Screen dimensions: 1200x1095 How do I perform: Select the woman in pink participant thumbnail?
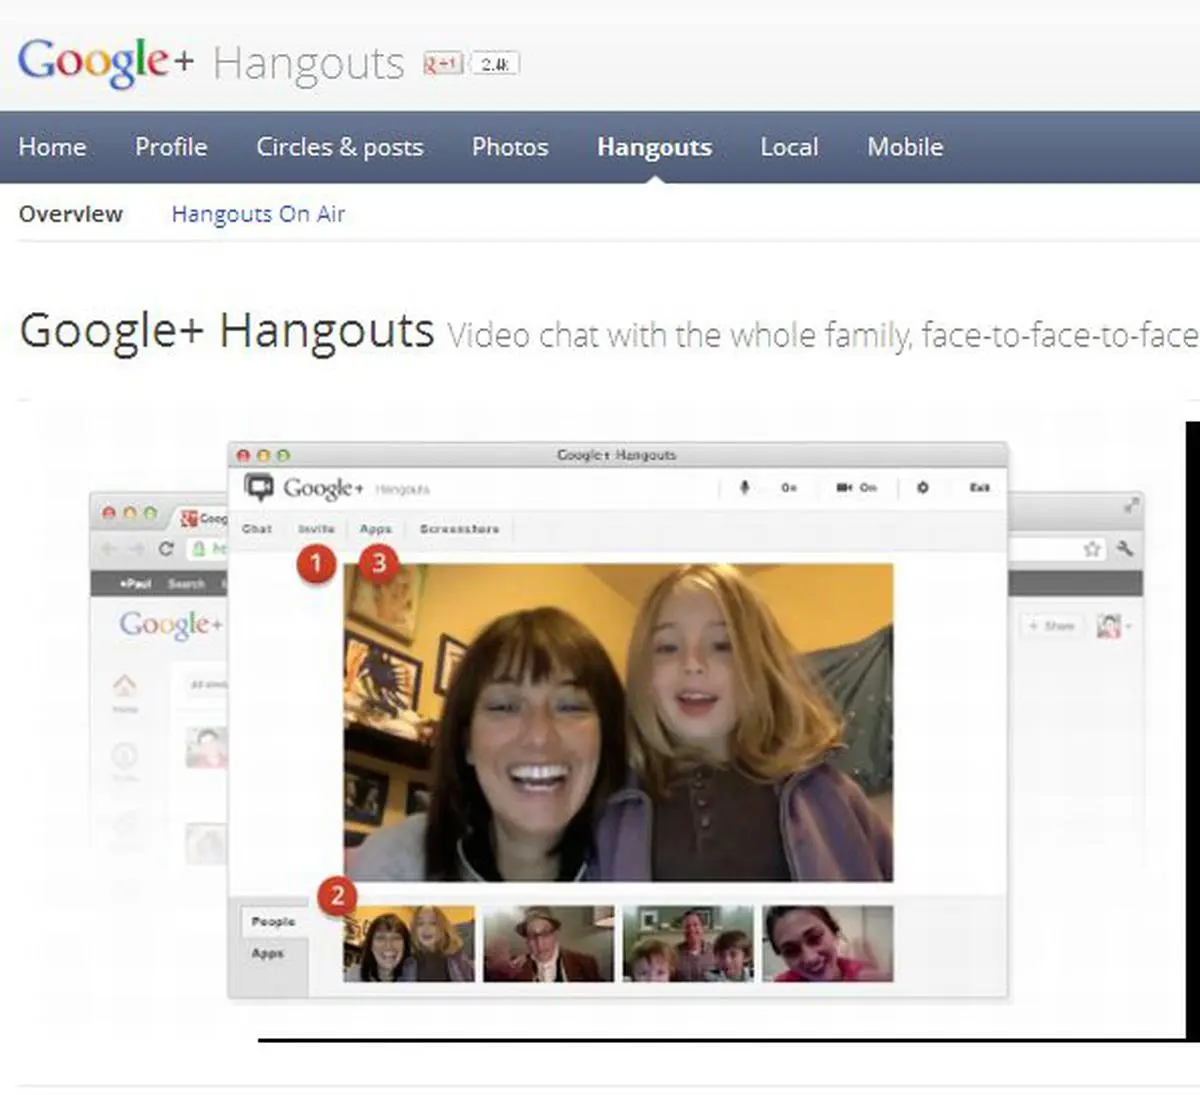pyautogui.click(x=827, y=943)
